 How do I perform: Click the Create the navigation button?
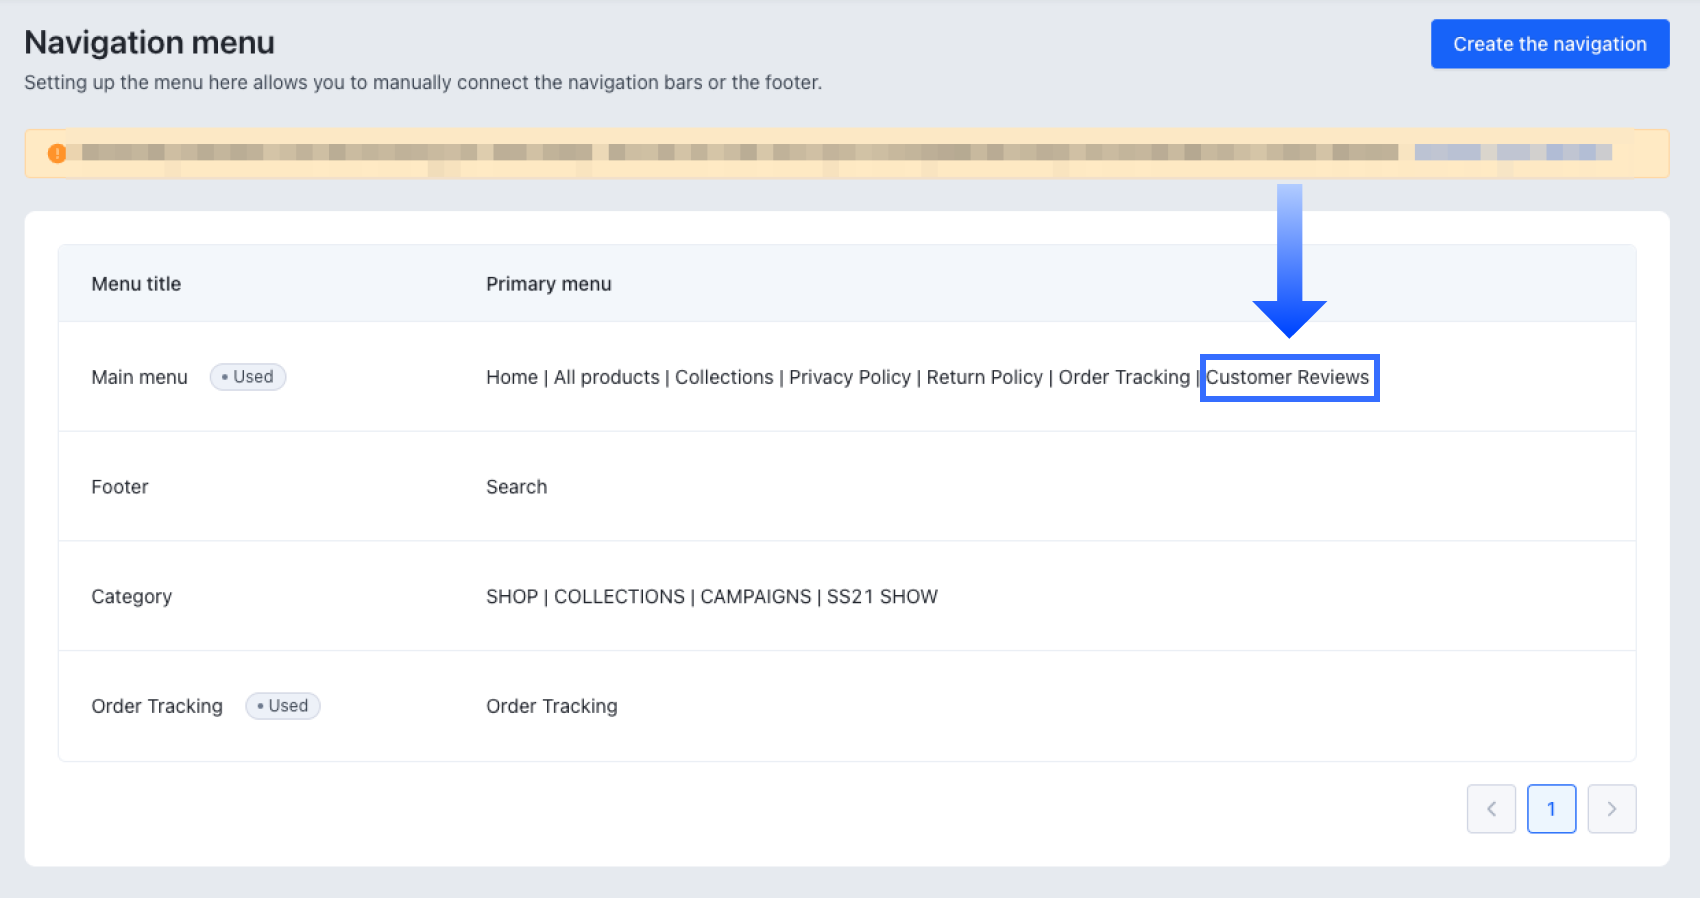[x=1550, y=44]
